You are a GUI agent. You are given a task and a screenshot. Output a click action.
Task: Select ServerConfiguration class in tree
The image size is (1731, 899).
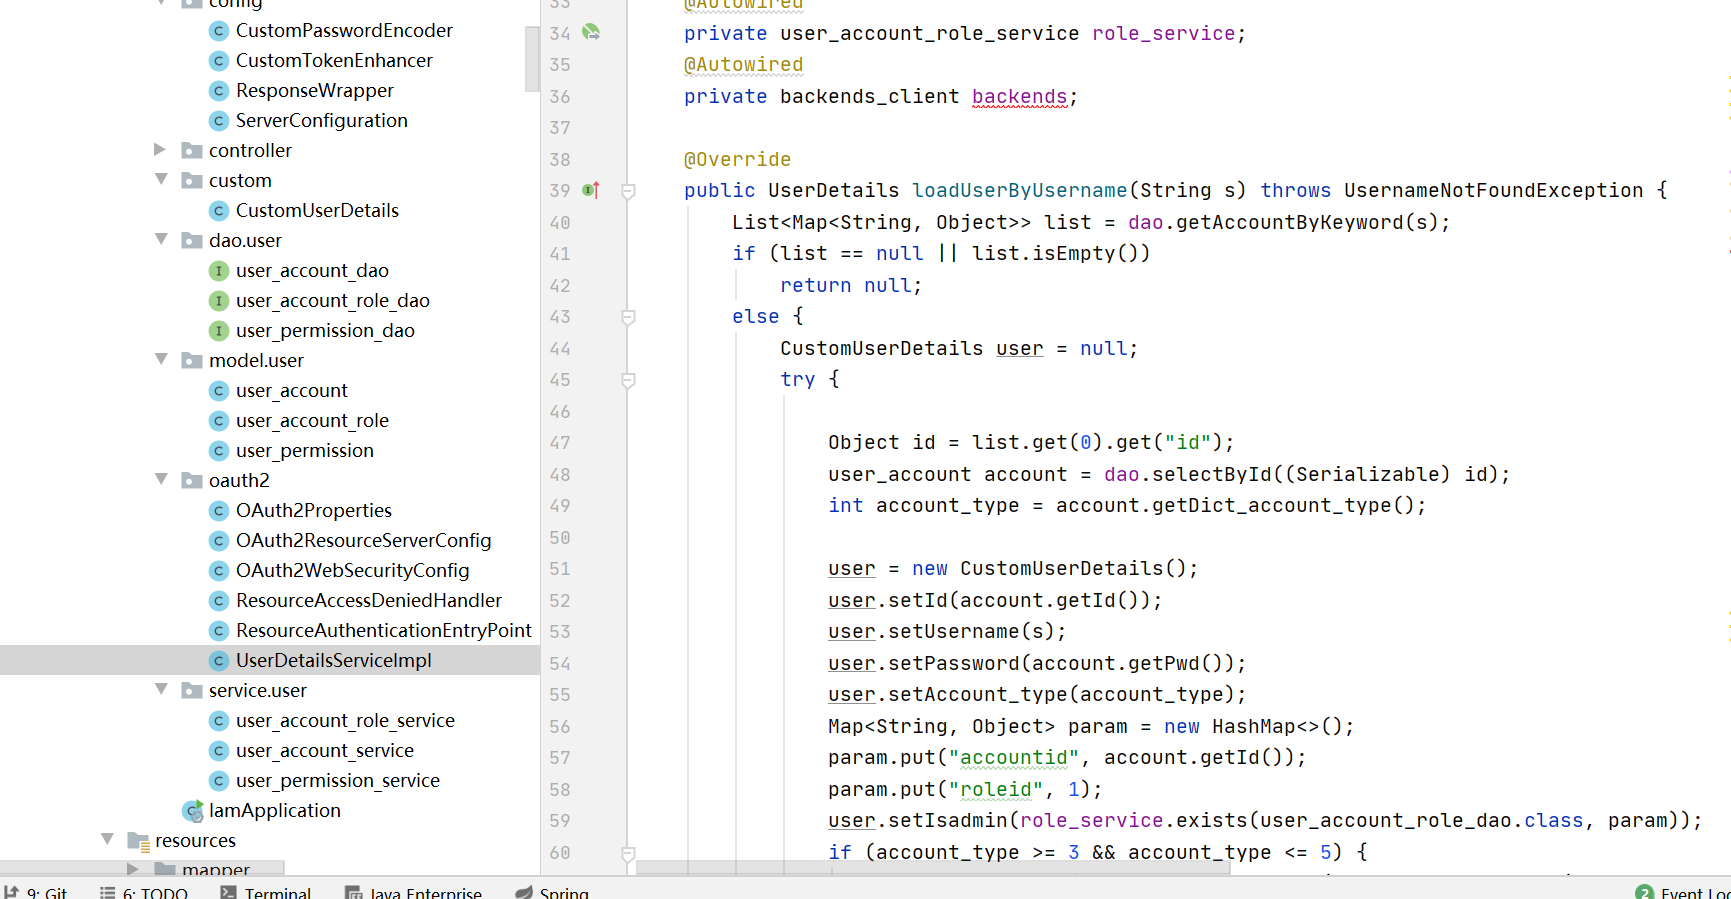(322, 121)
